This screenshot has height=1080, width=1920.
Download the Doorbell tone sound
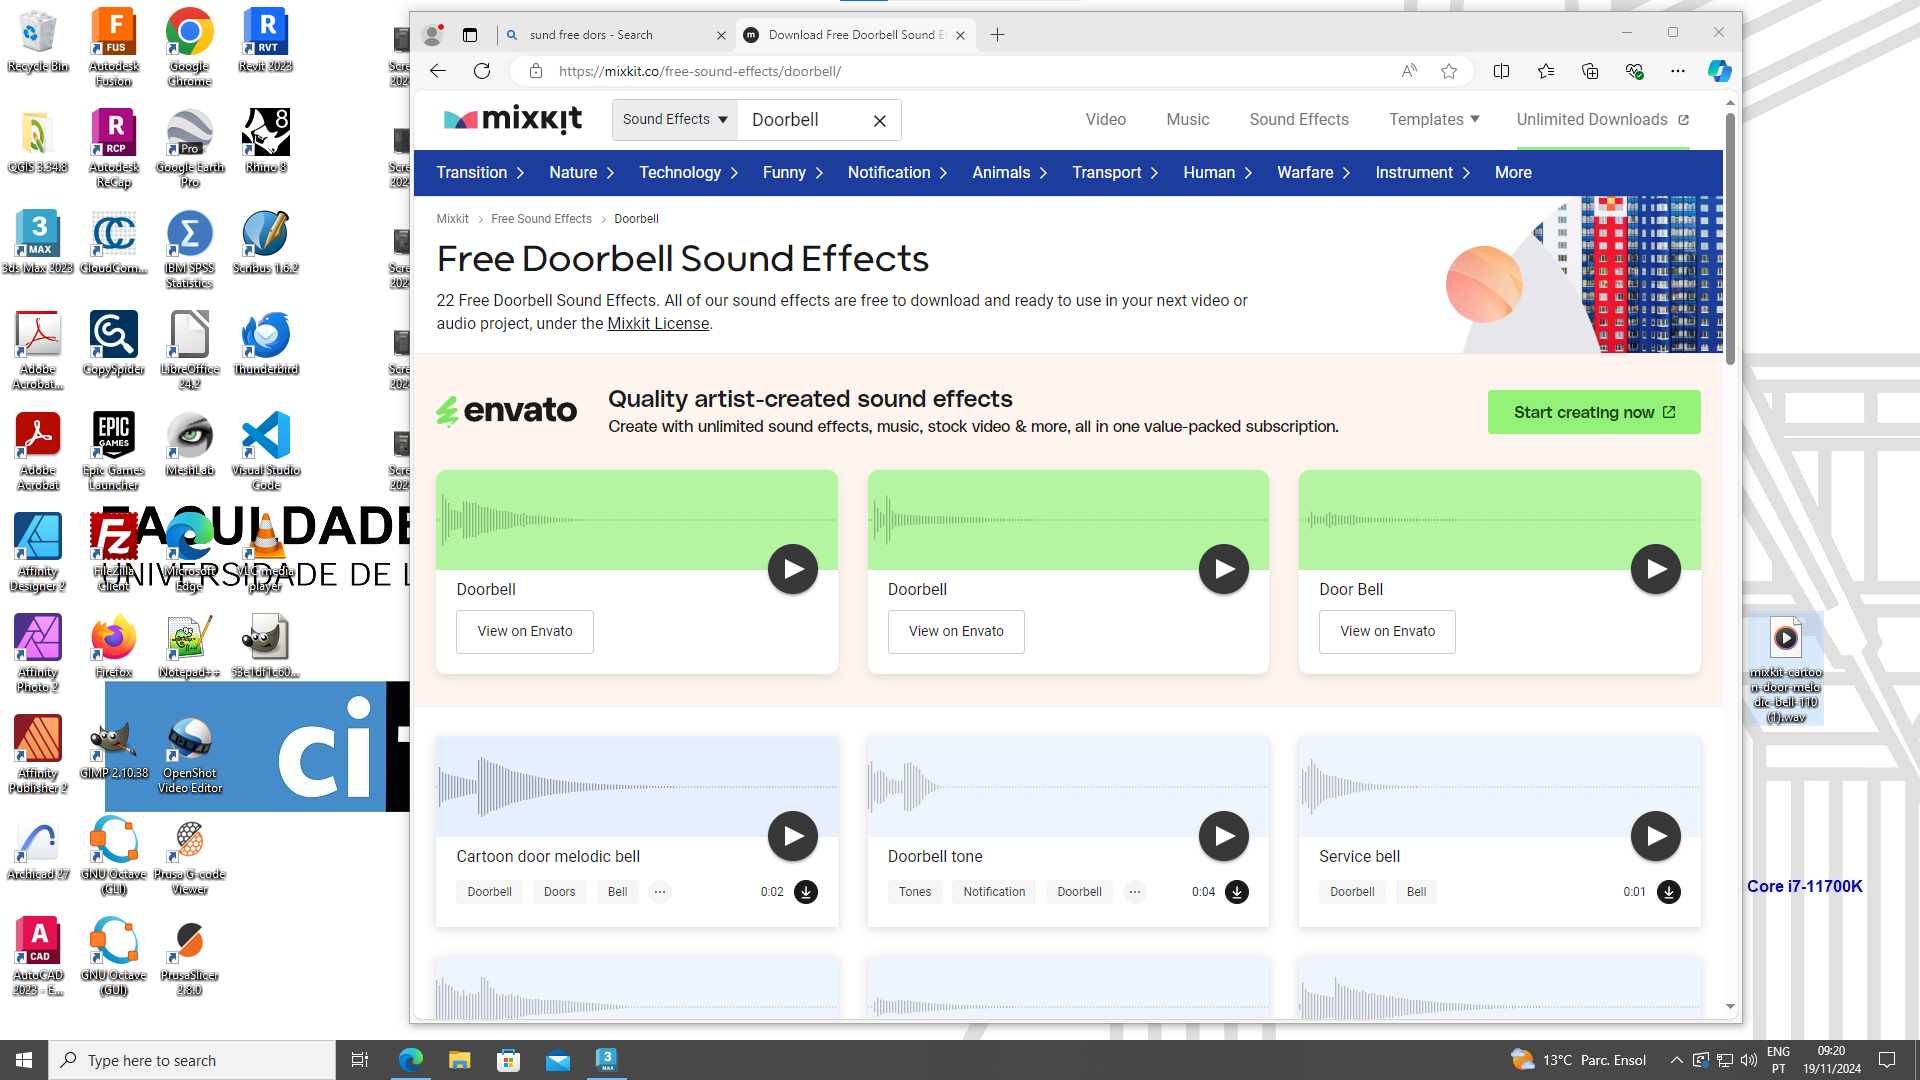(x=1237, y=892)
